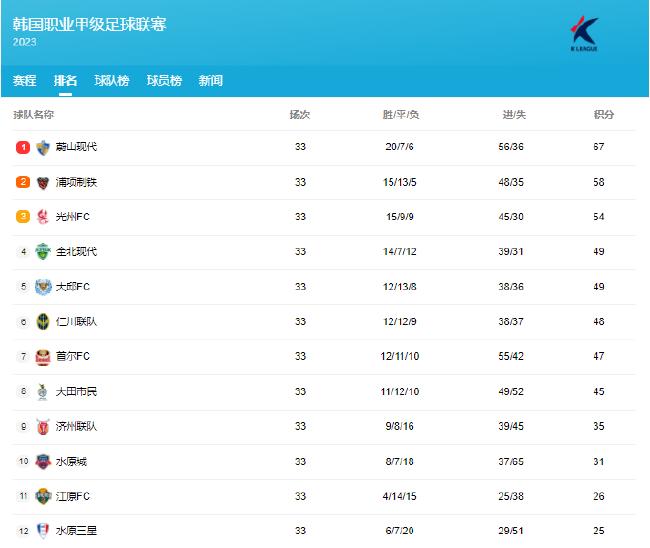Open team link 大田市民
The width and height of the screenshot is (650, 548).
(76, 392)
